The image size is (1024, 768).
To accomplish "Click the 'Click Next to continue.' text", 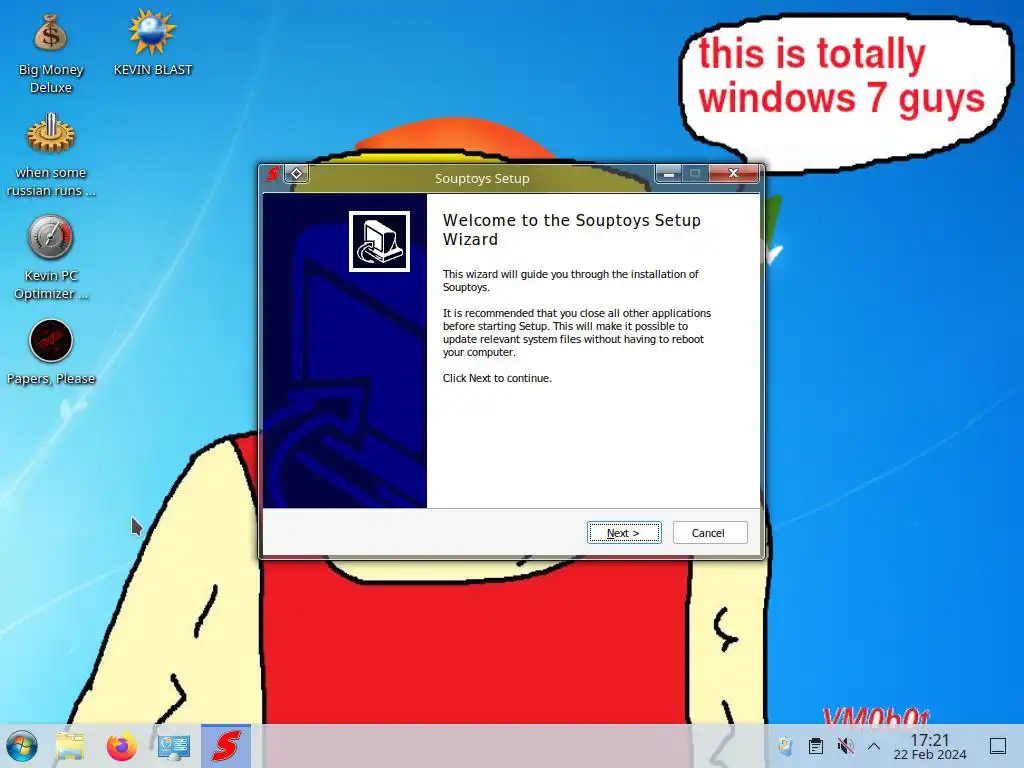I will coord(497,378).
